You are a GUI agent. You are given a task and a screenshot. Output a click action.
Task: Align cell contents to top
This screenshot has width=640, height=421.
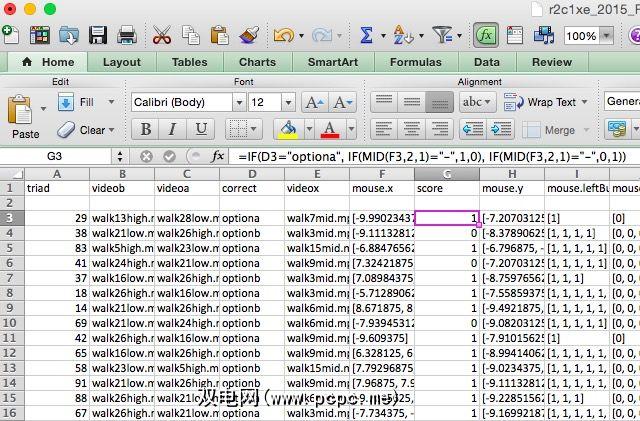pyautogui.click(x=384, y=102)
